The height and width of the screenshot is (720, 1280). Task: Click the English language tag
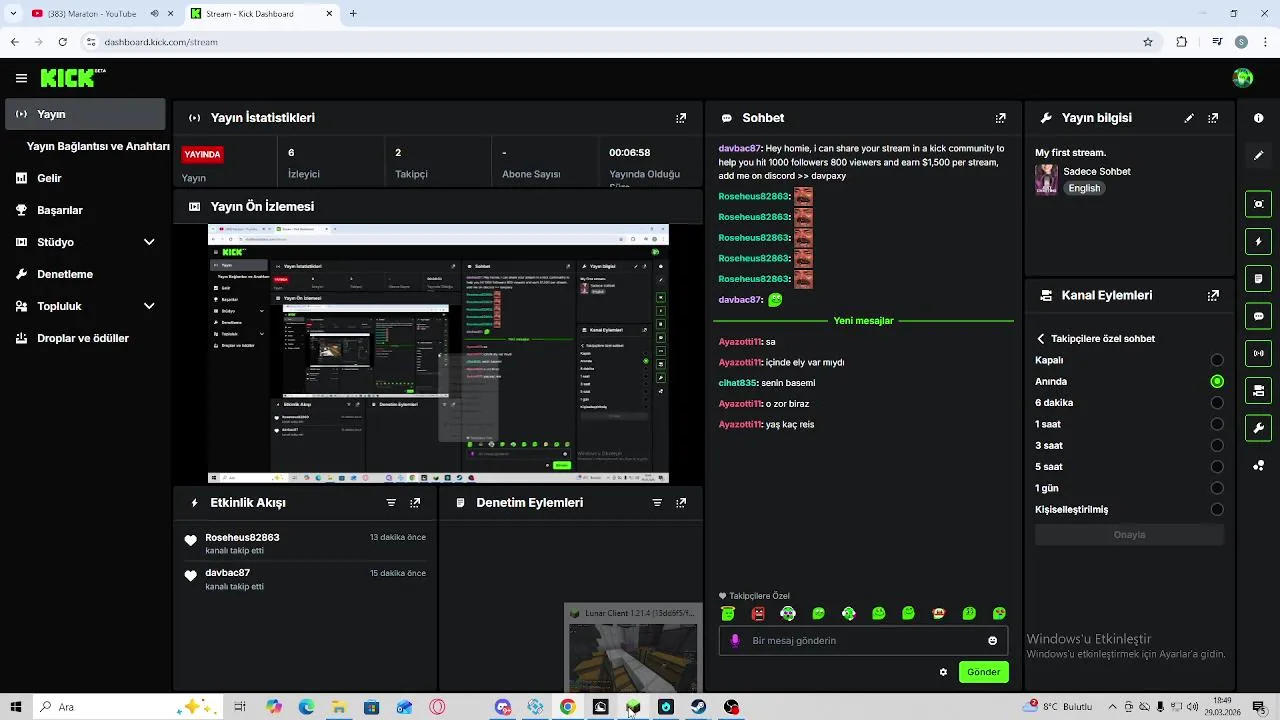coord(1084,188)
